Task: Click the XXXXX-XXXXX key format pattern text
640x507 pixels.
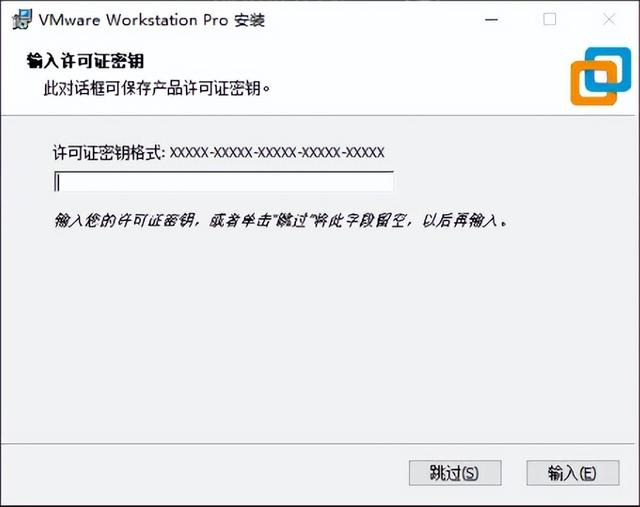Action: pyautogui.click(x=277, y=153)
